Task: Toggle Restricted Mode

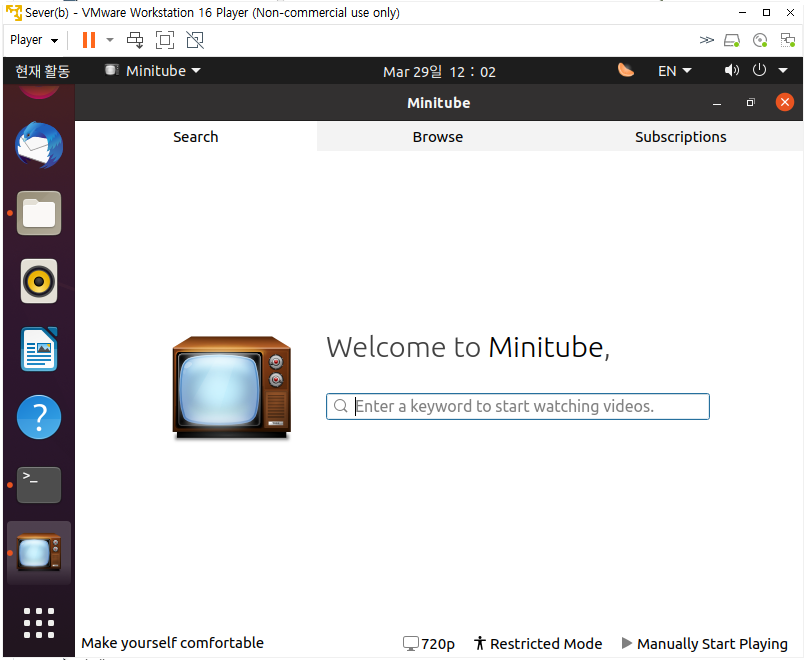Action: [538, 644]
